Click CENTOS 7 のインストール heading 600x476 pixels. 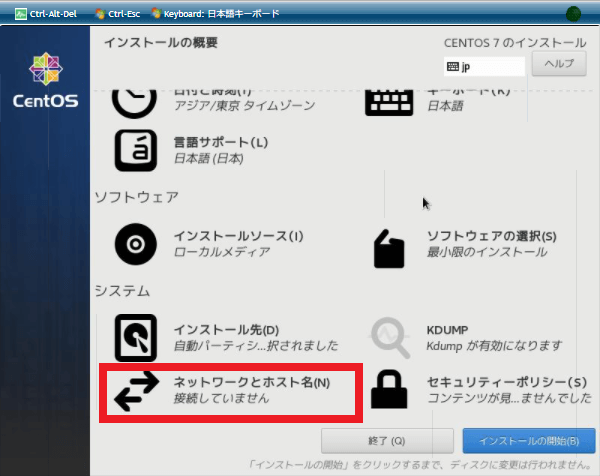pyautogui.click(x=515, y=43)
